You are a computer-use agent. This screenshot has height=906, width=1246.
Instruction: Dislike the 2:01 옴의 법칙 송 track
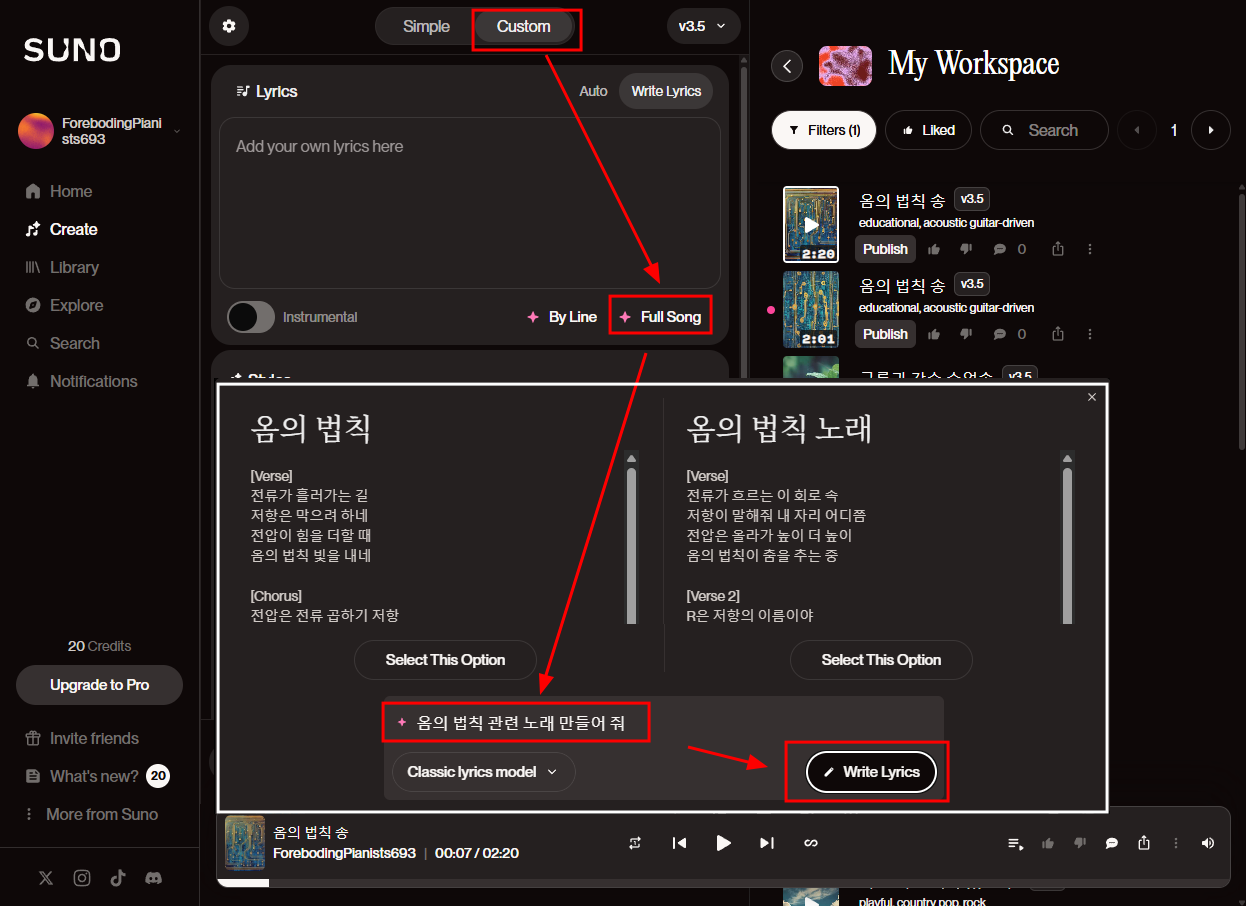(x=965, y=334)
